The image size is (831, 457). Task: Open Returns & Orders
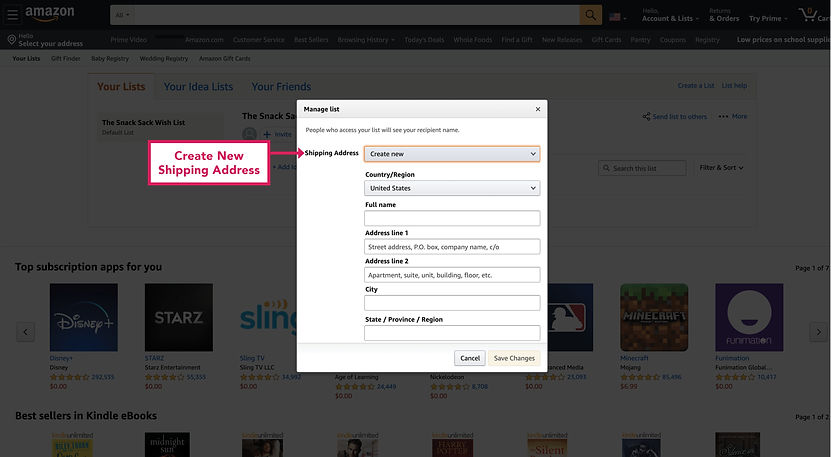(724, 15)
